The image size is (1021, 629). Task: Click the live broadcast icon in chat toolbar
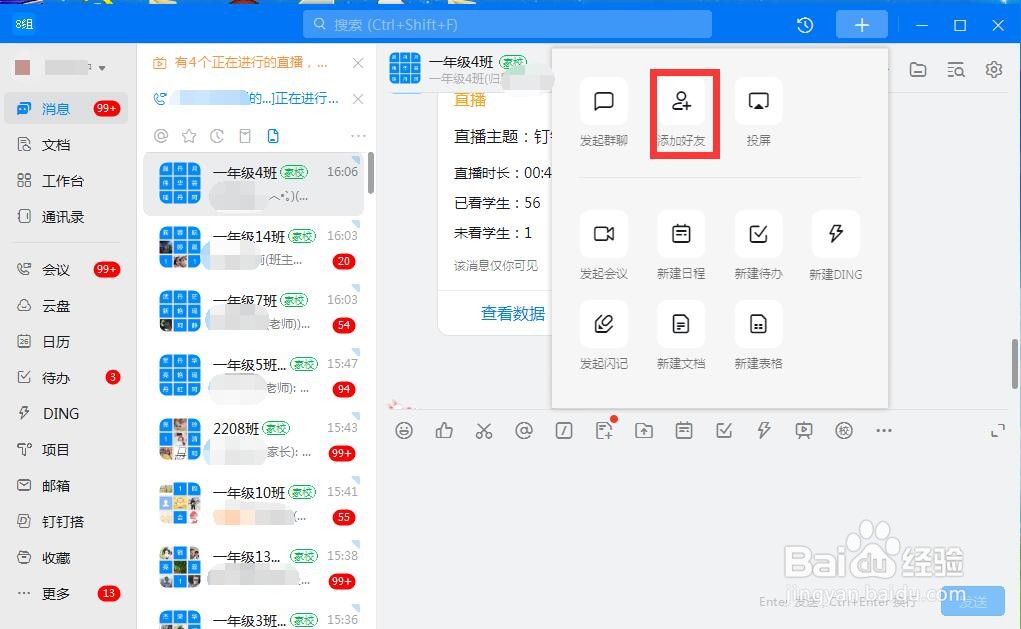pos(804,430)
